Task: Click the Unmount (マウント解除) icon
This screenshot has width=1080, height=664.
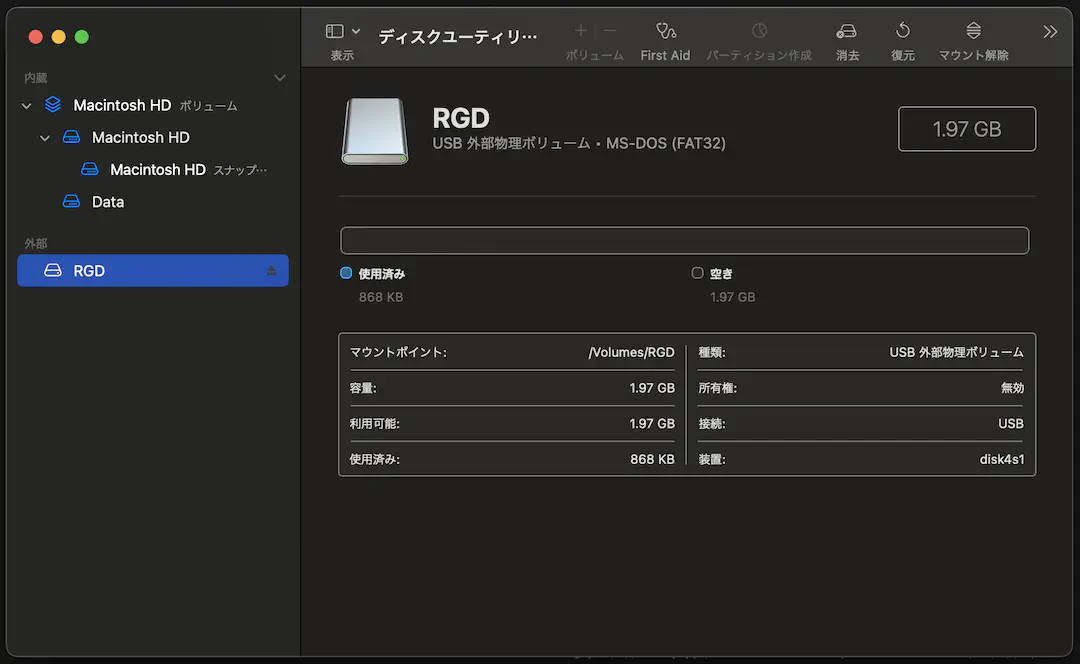Action: tap(973, 30)
